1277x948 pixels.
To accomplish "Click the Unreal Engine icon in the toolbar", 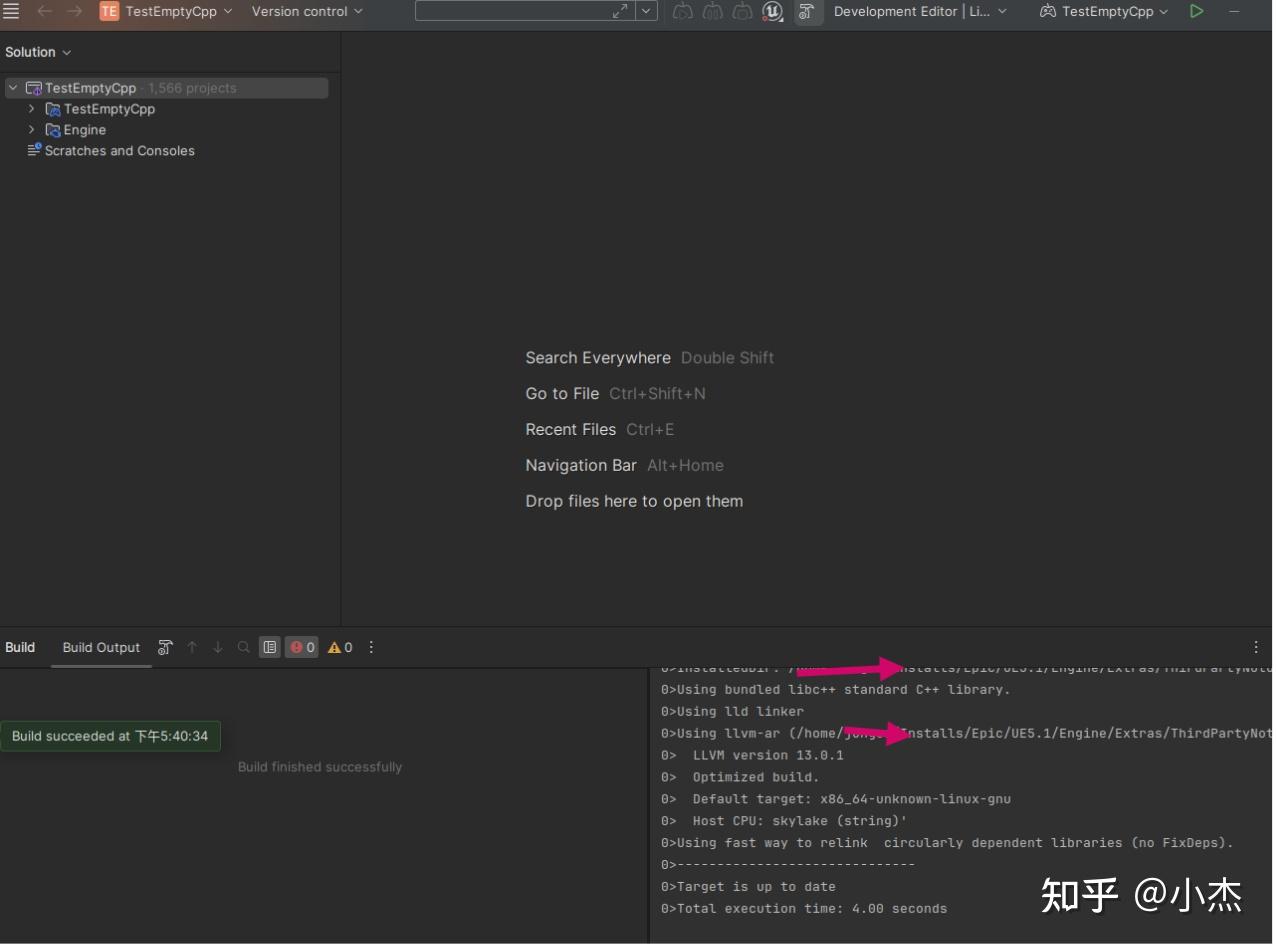I will pyautogui.click(x=772, y=11).
